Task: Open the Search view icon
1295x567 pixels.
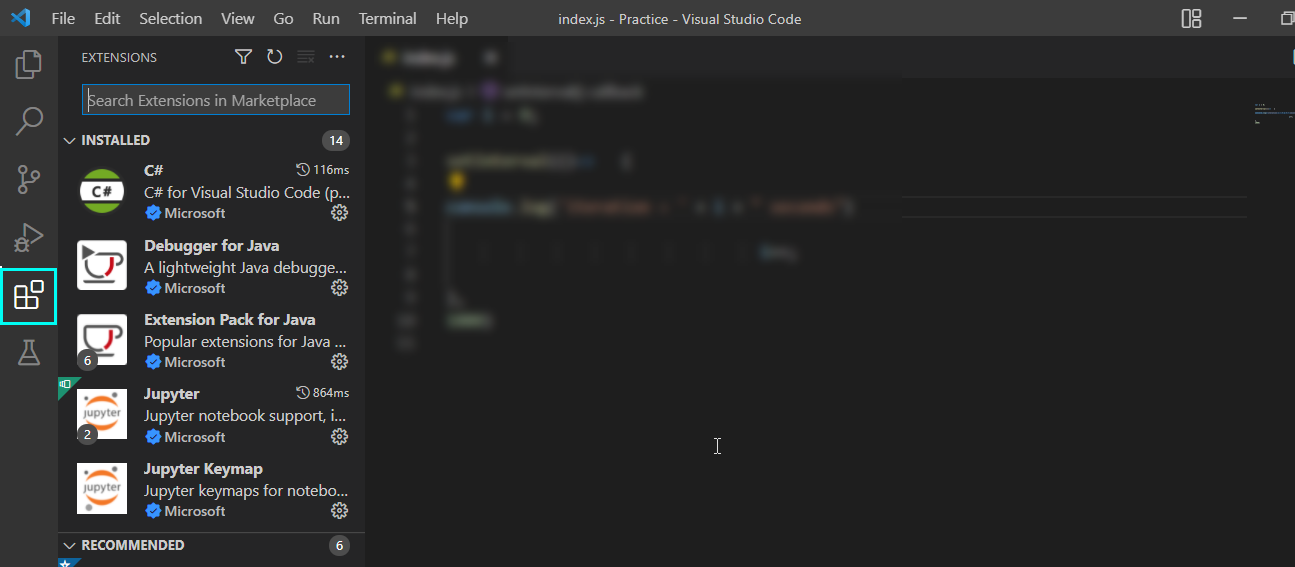Action: [x=29, y=122]
